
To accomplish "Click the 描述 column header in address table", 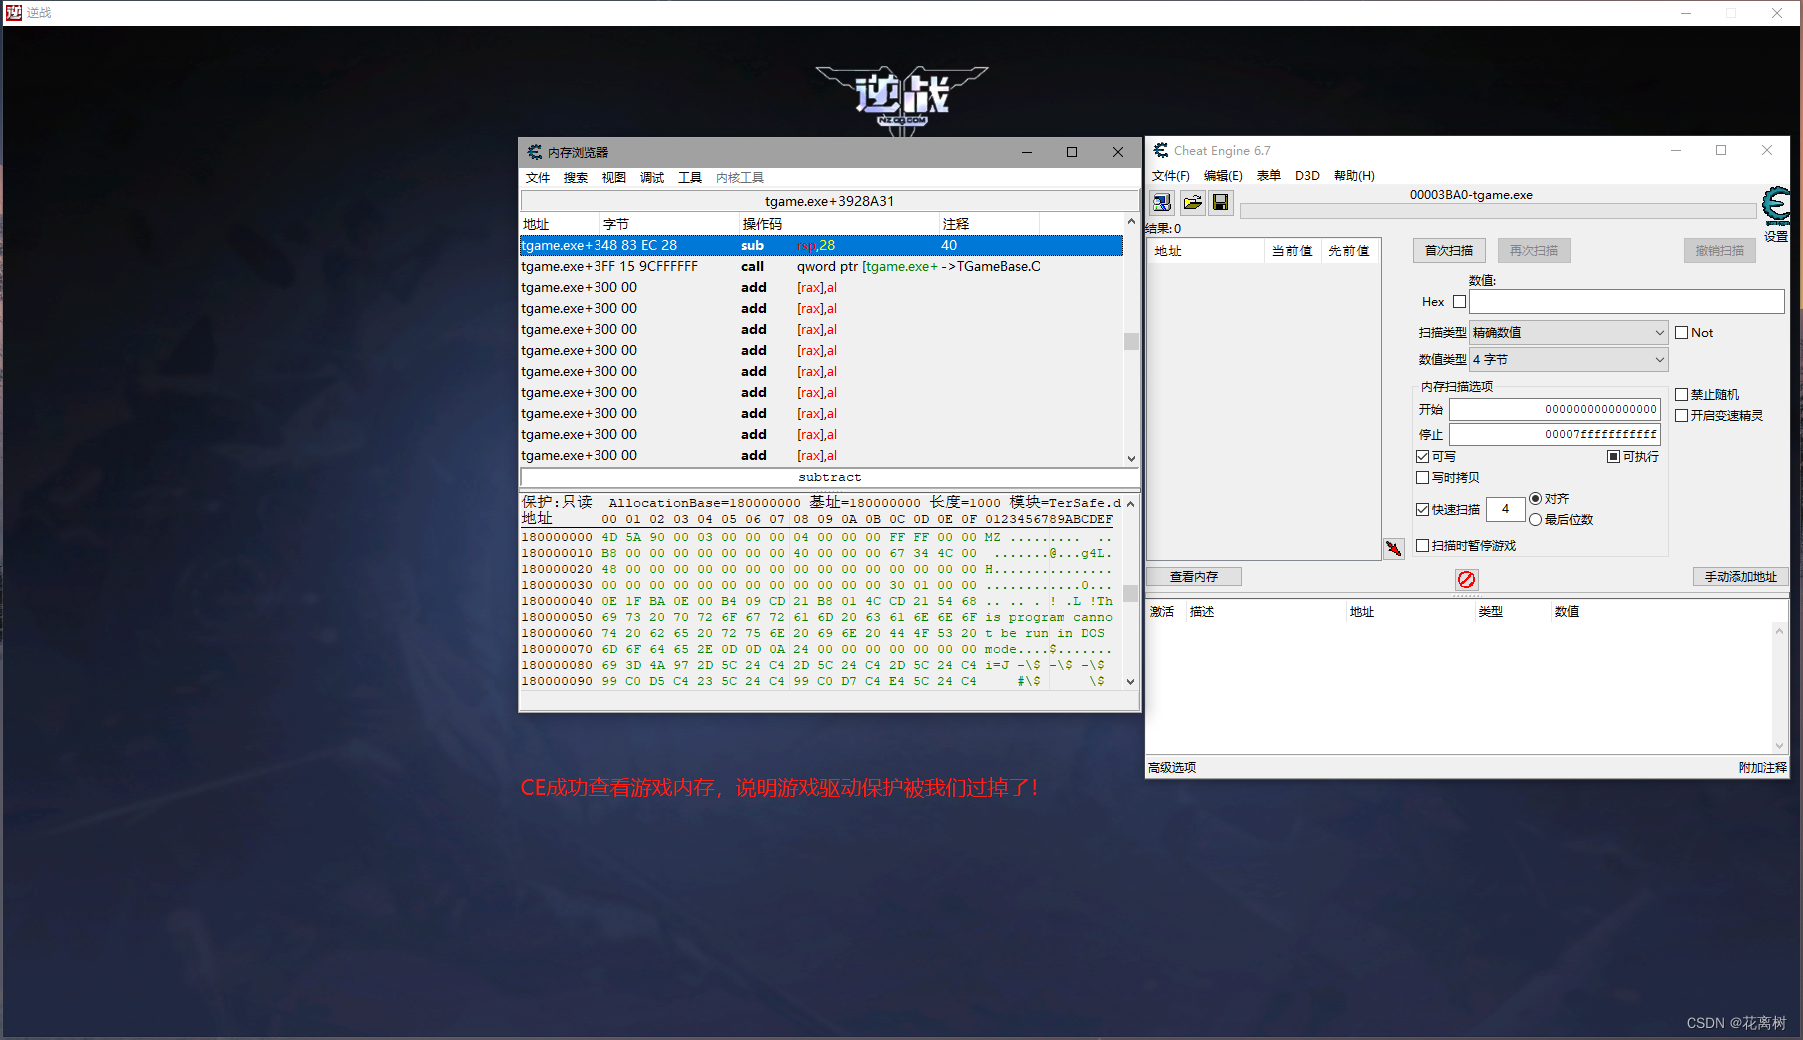I will [x=1265, y=612].
